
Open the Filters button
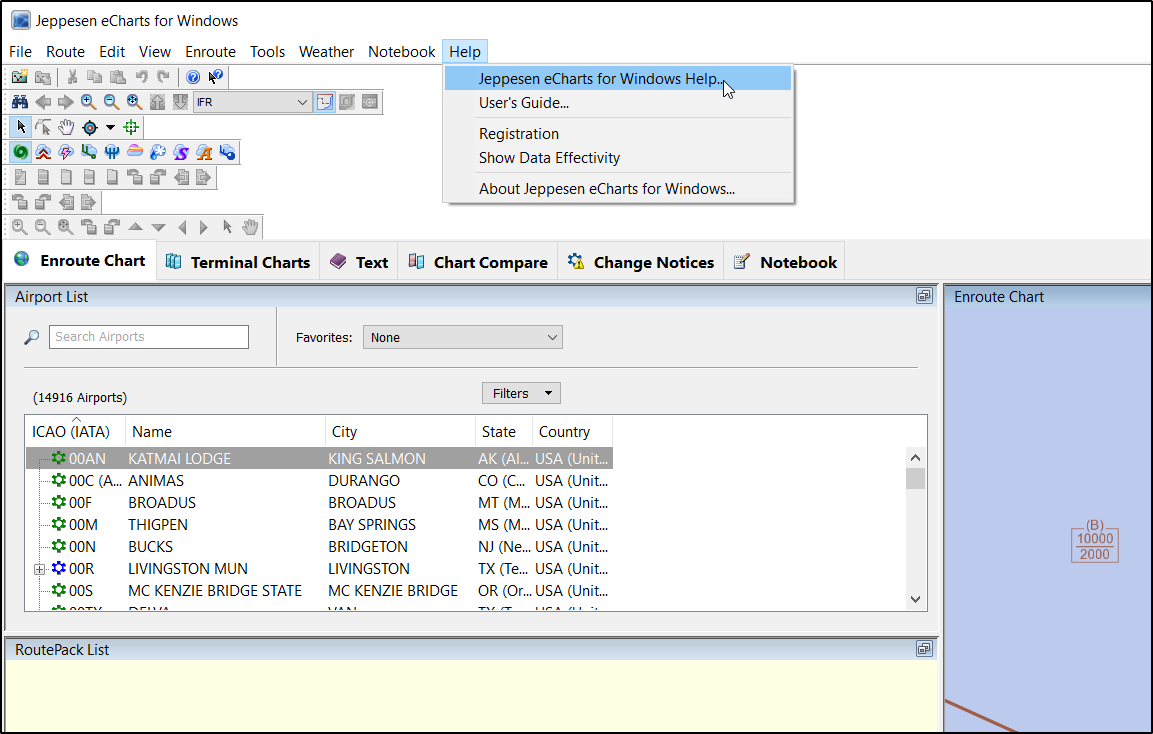coord(520,394)
